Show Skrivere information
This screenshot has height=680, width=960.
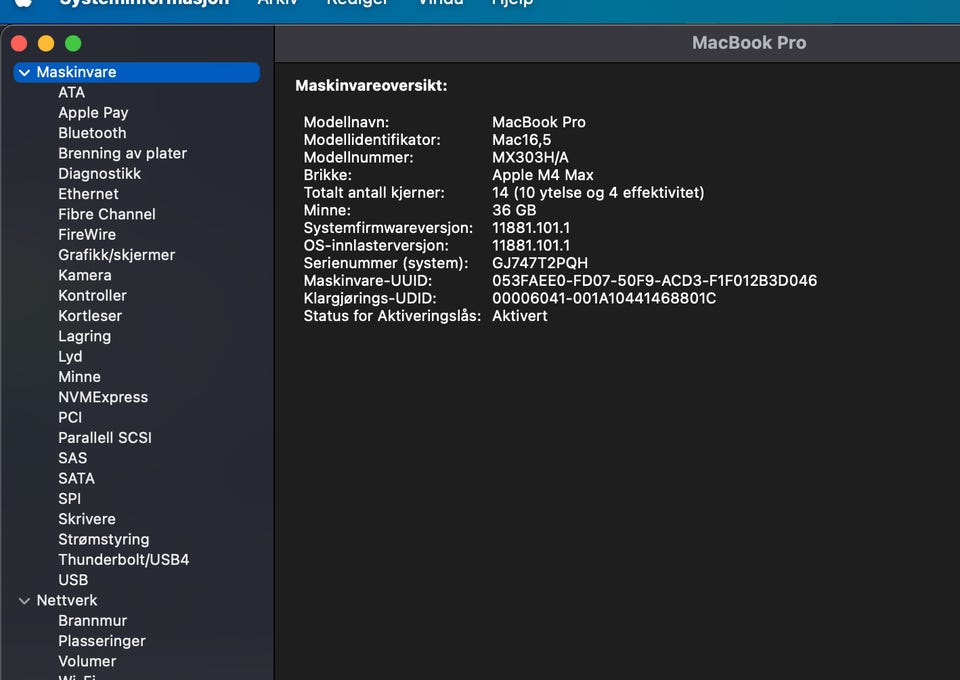coord(87,519)
